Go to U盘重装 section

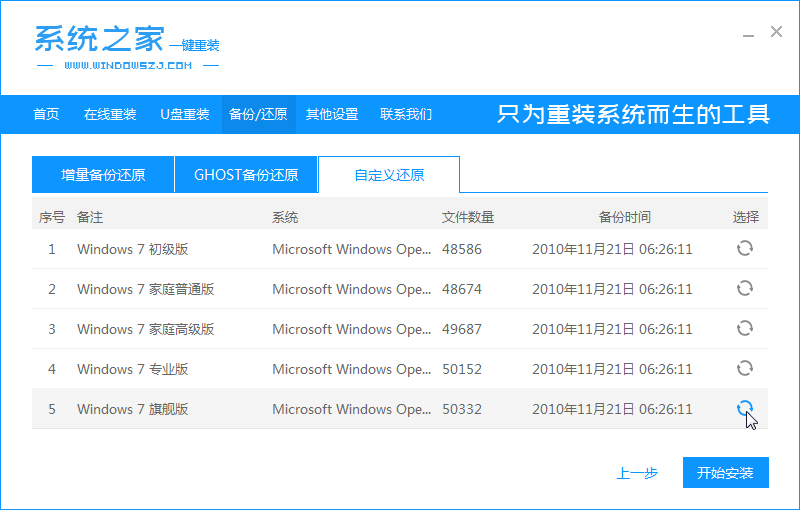click(x=185, y=114)
